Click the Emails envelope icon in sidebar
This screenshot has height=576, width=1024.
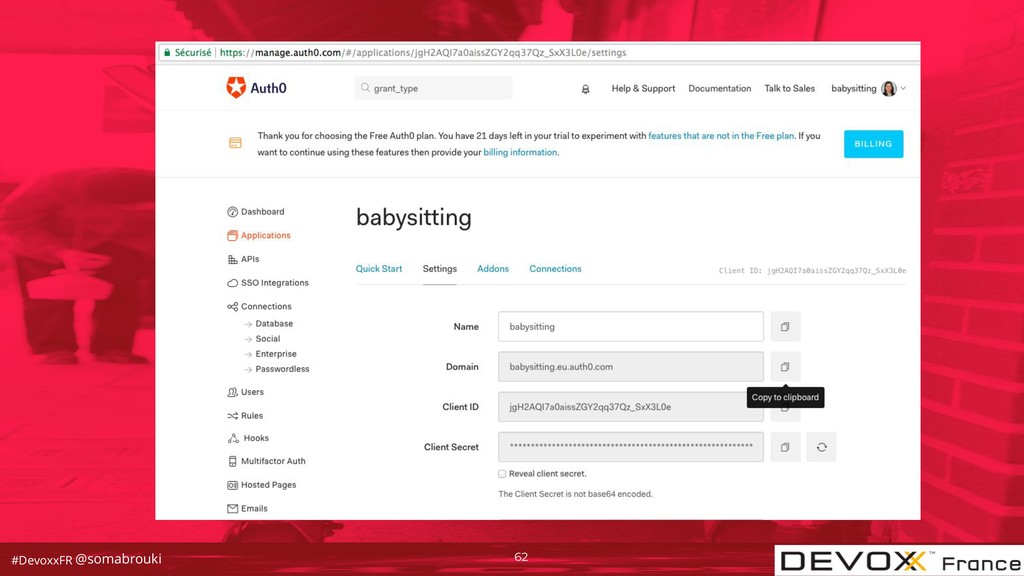click(232, 508)
